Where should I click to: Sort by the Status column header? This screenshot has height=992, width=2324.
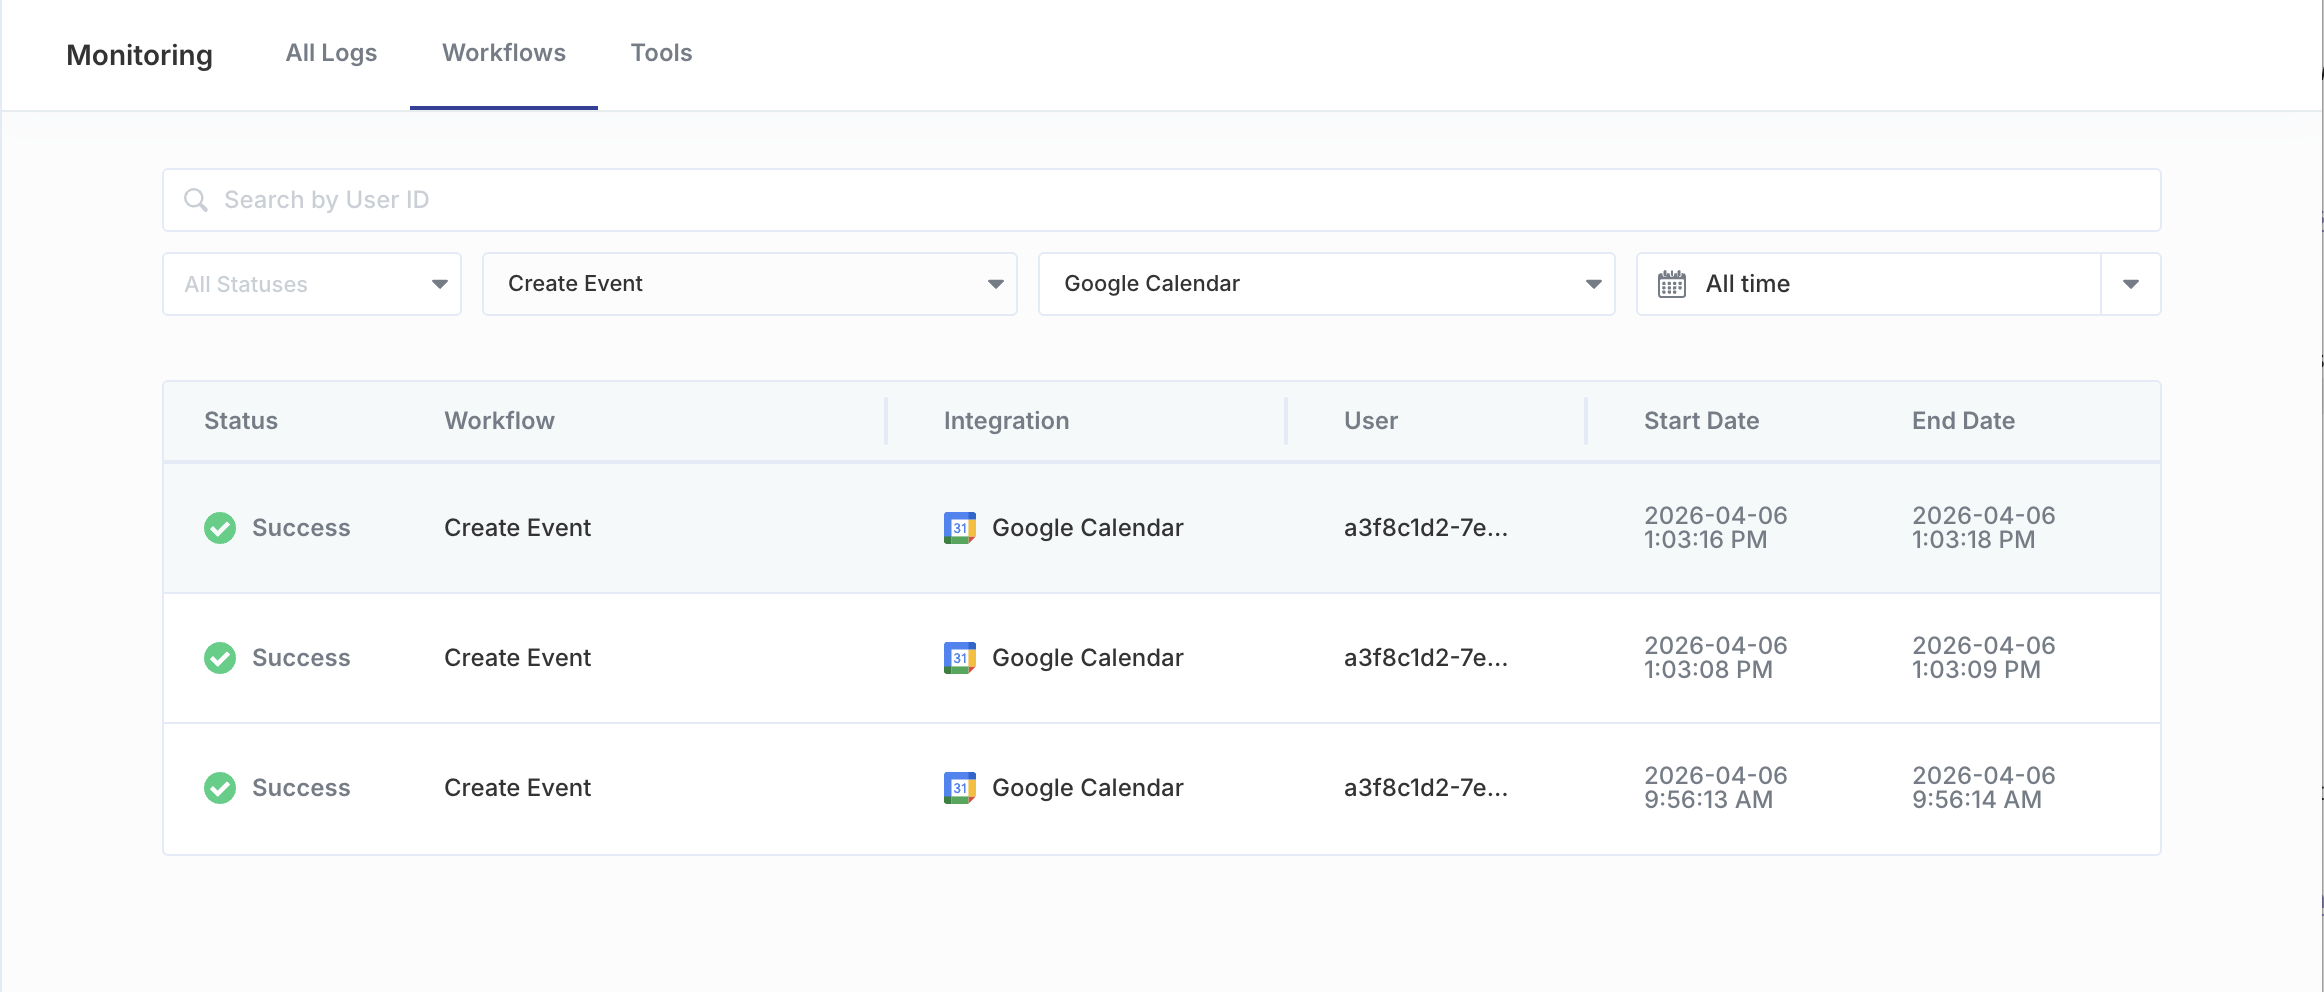241,421
